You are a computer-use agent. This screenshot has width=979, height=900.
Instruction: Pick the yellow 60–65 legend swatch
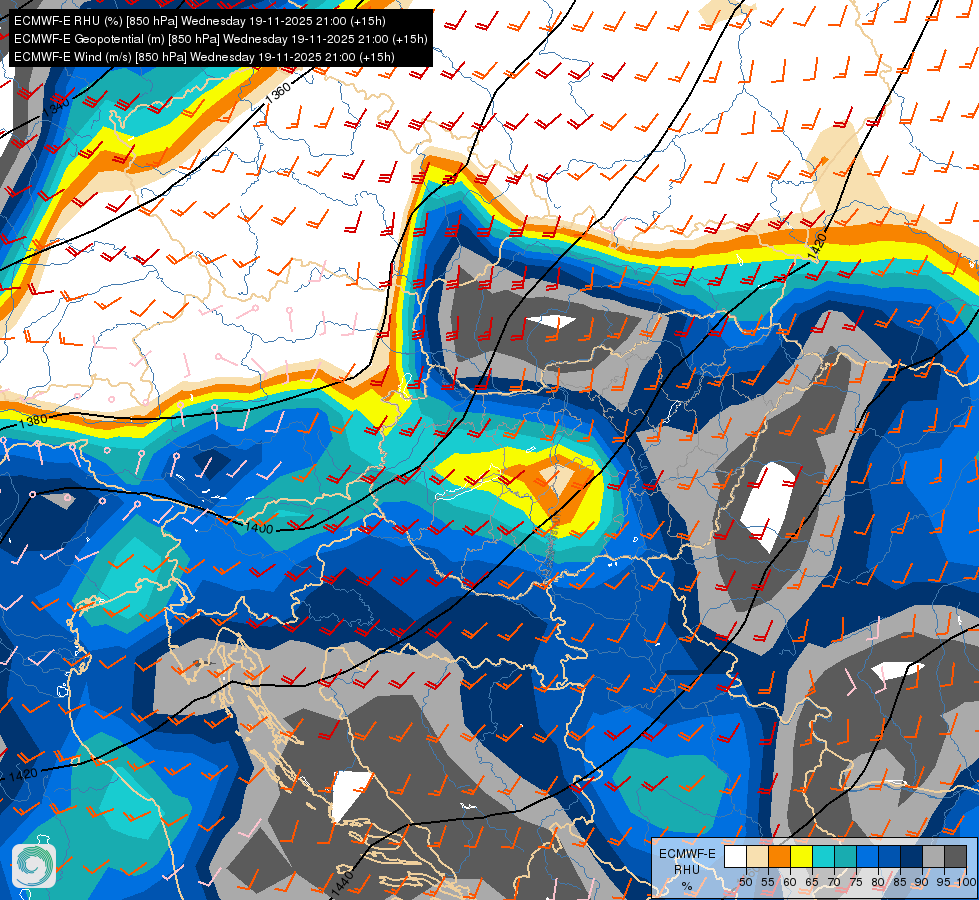801,856
